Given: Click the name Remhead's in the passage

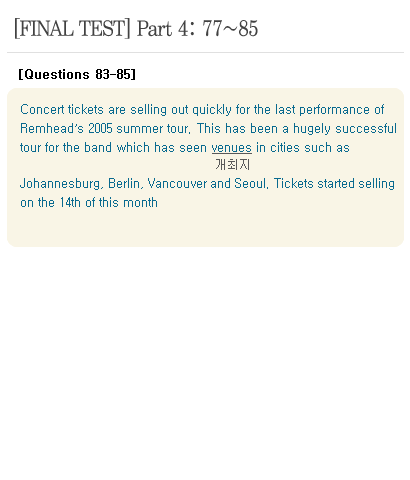Looking at the screenshot, I should pyautogui.click(x=52, y=129).
